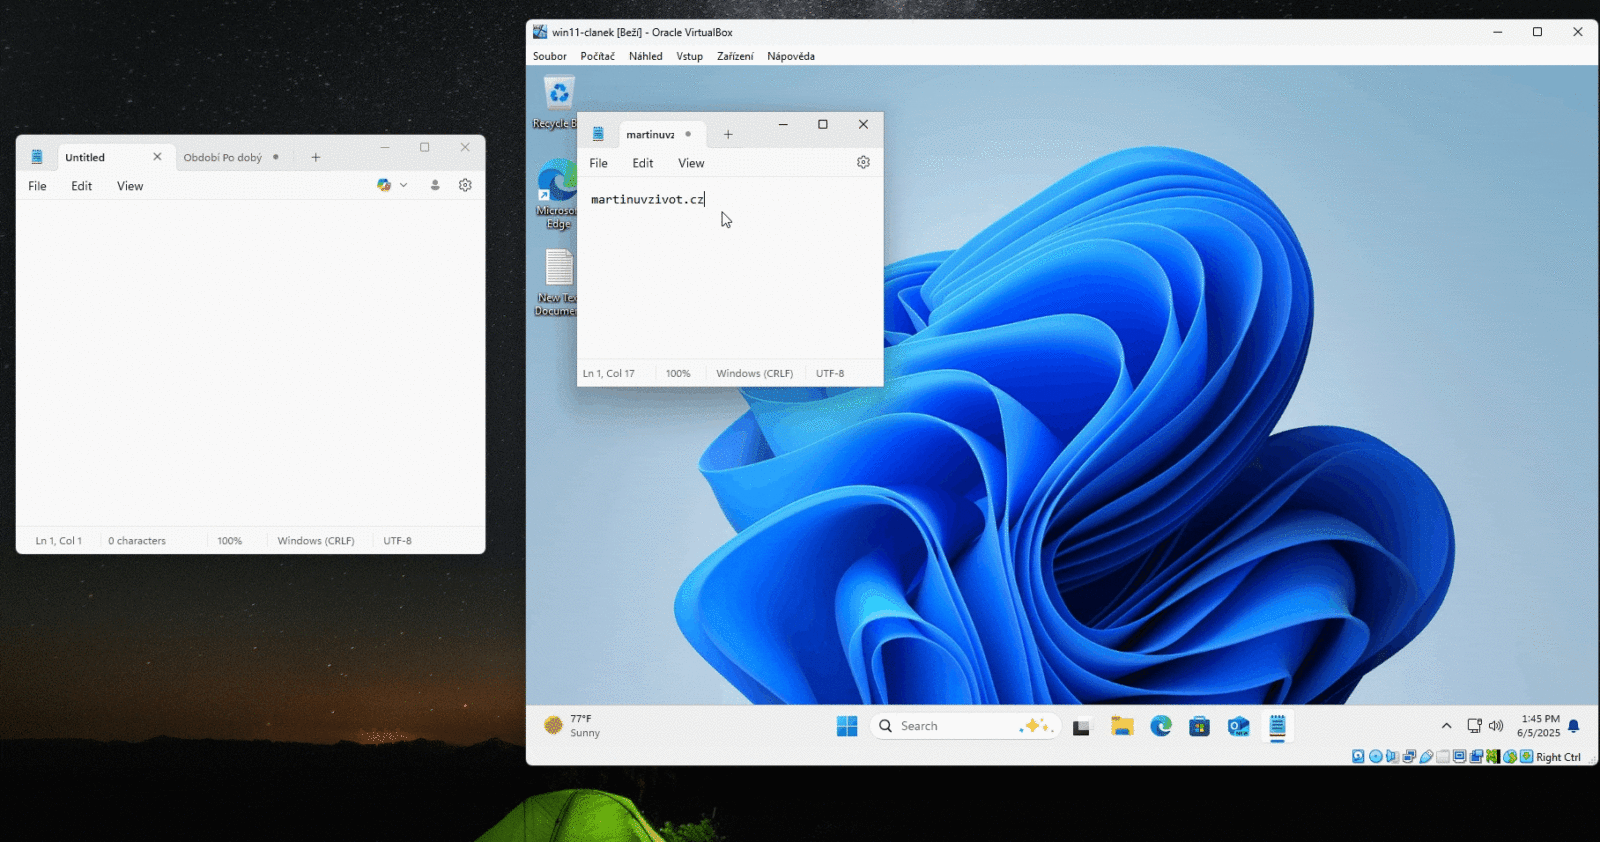This screenshot has height=842, width=1600.
Task: Select the New Text Document desktop file
Action: point(557,282)
